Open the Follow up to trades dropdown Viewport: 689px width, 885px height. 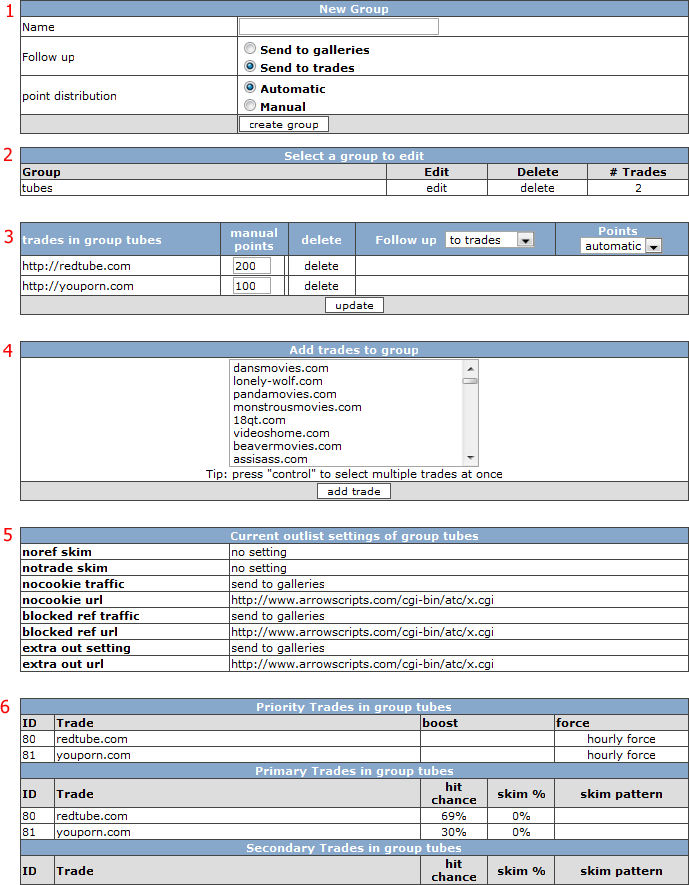490,240
